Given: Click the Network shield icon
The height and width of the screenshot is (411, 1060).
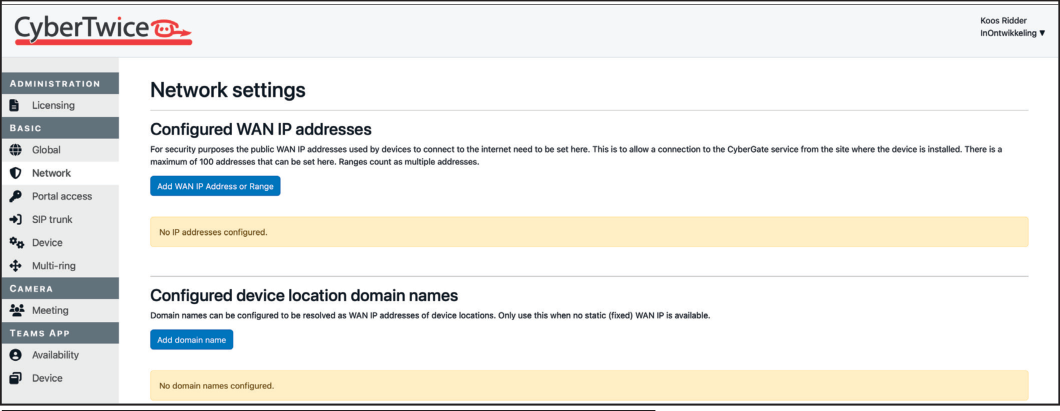Looking at the screenshot, I should pyautogui.click(x=16, y=173).
